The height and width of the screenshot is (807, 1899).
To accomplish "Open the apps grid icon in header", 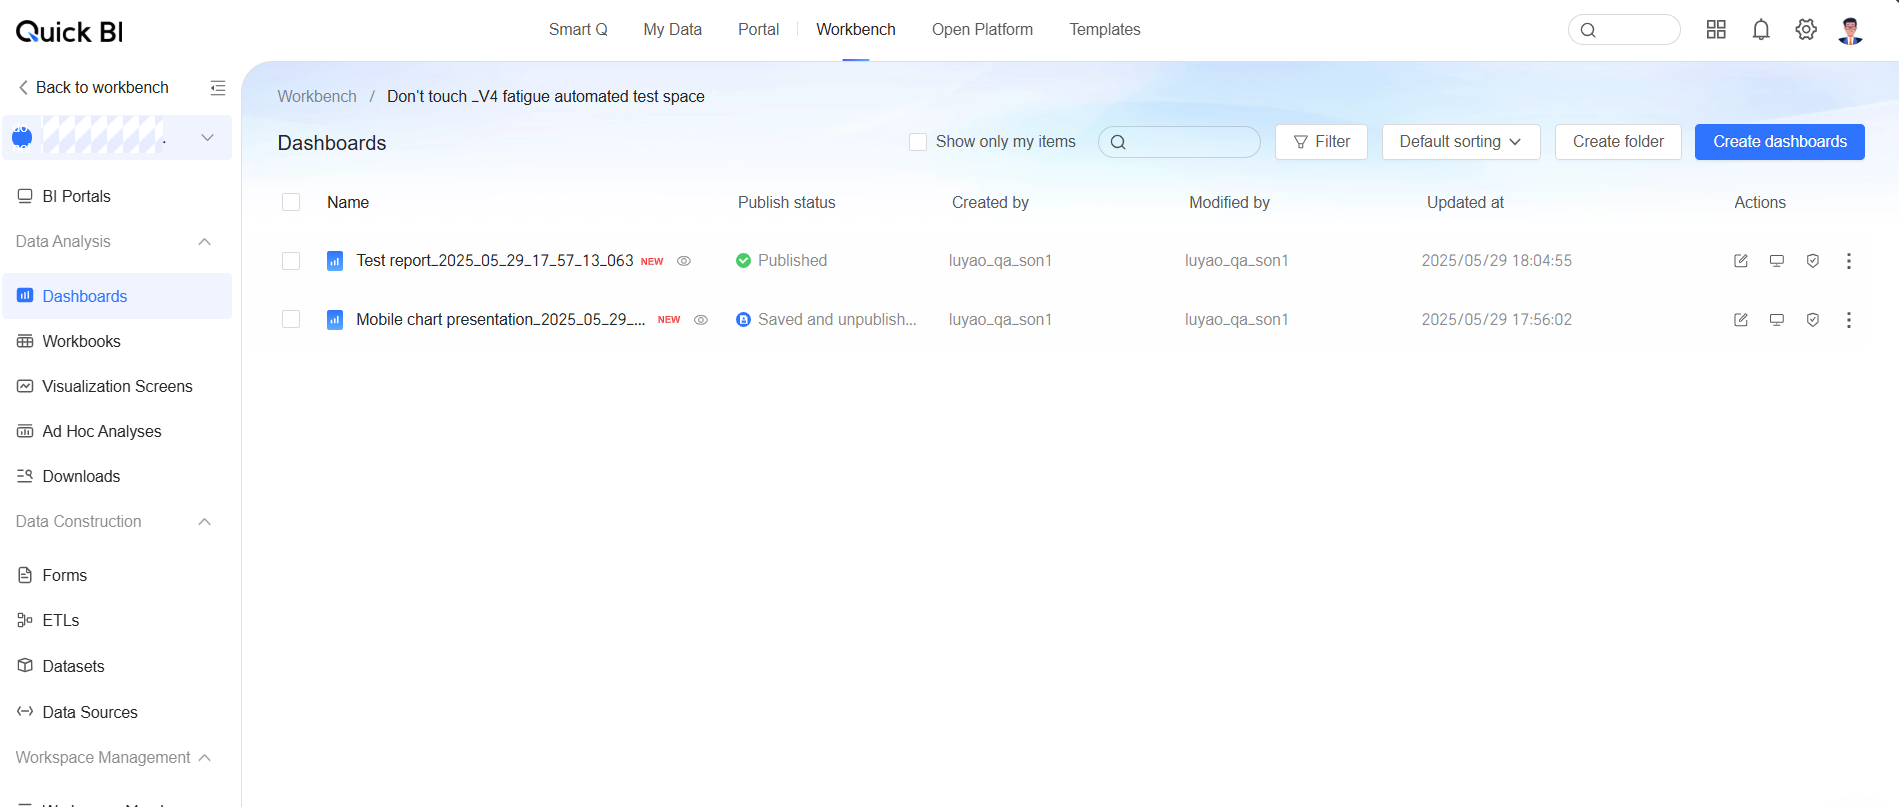I will pyautogui.click(x=1716, y=30).
